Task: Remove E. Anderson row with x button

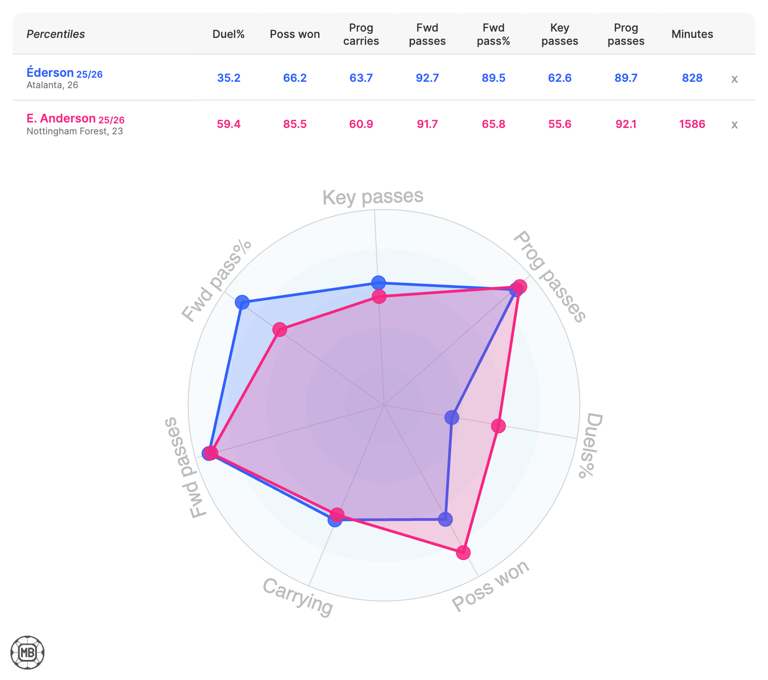Action: pyautogui.click(x=734, y=125)
